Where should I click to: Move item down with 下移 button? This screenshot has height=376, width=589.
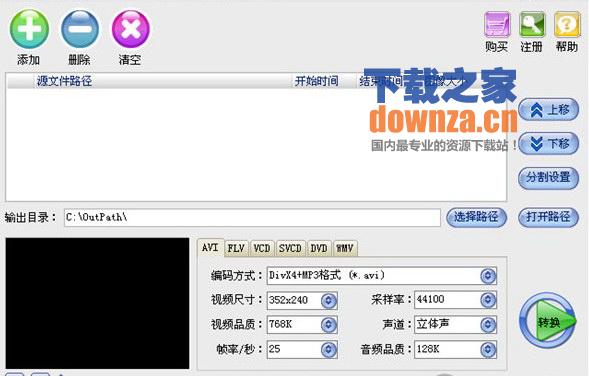pyautogui.click(x=548, y=143)
